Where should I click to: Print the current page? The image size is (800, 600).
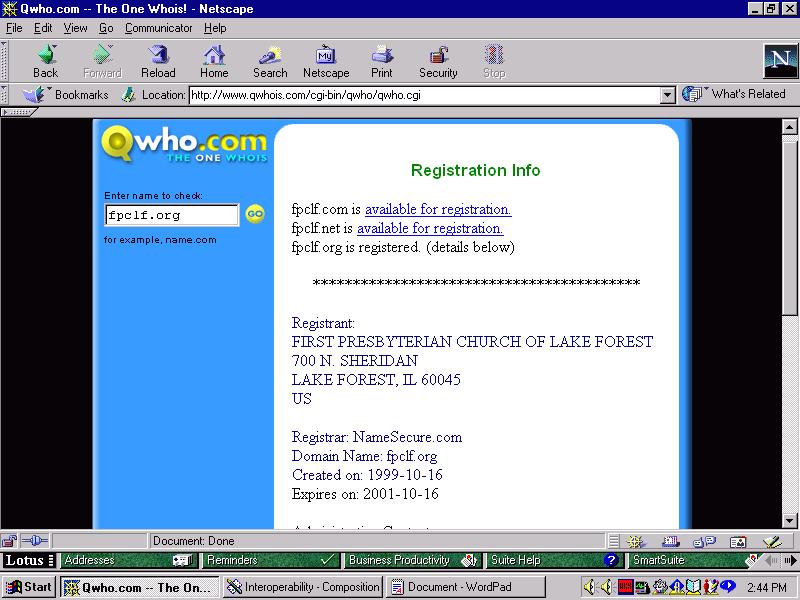pyautogui.click(x=382, y=61)
